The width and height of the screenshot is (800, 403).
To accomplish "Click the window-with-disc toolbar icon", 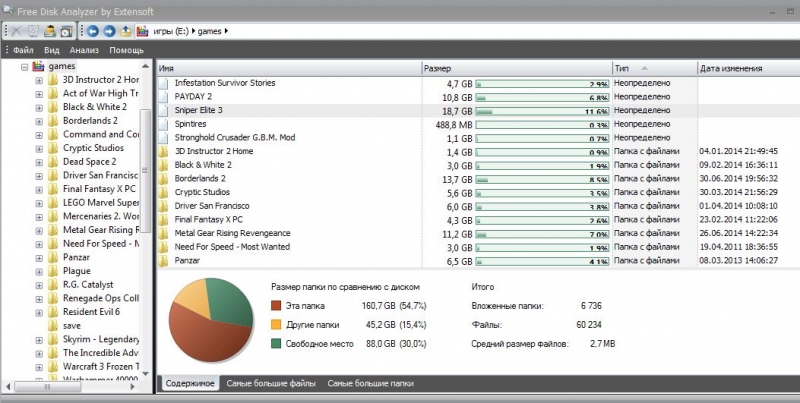I will [66, 31].
